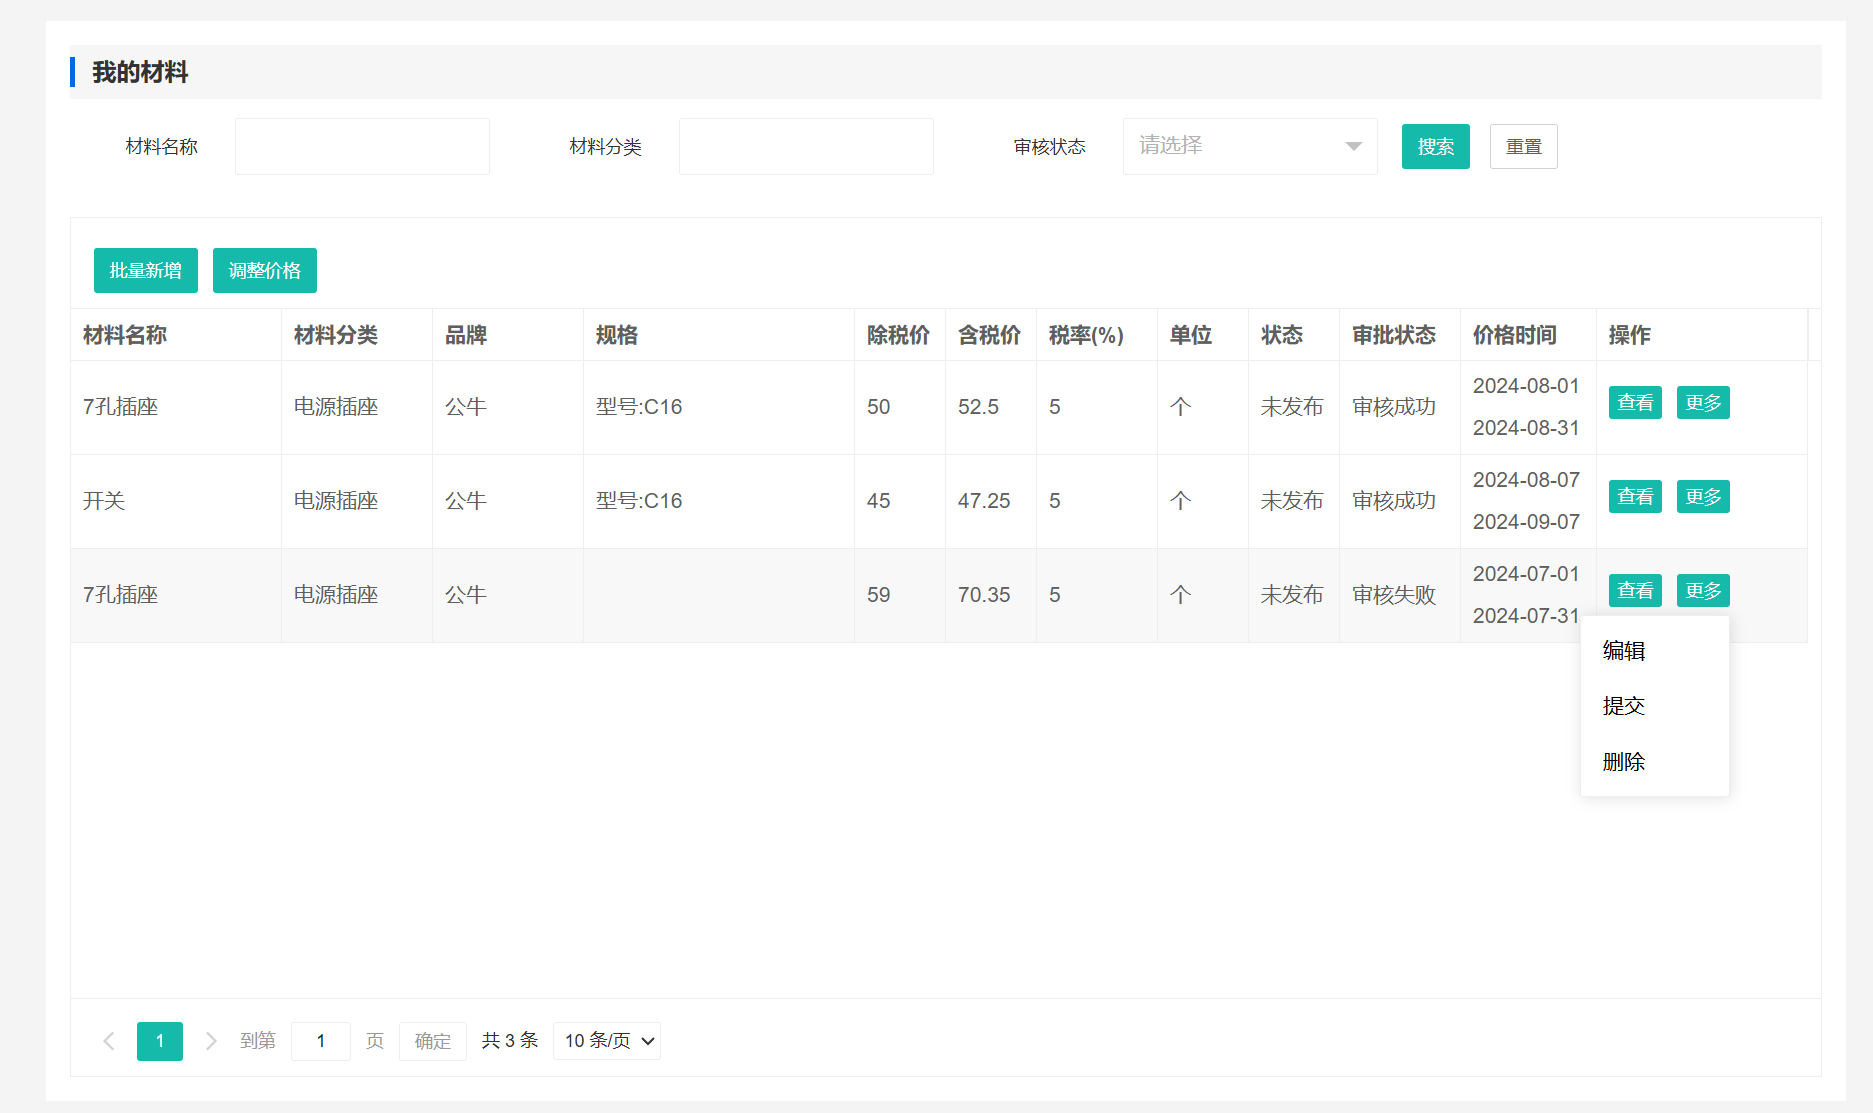Click the next page arrow icon
The image size is (1873, 1113).
pos(211,1041)
